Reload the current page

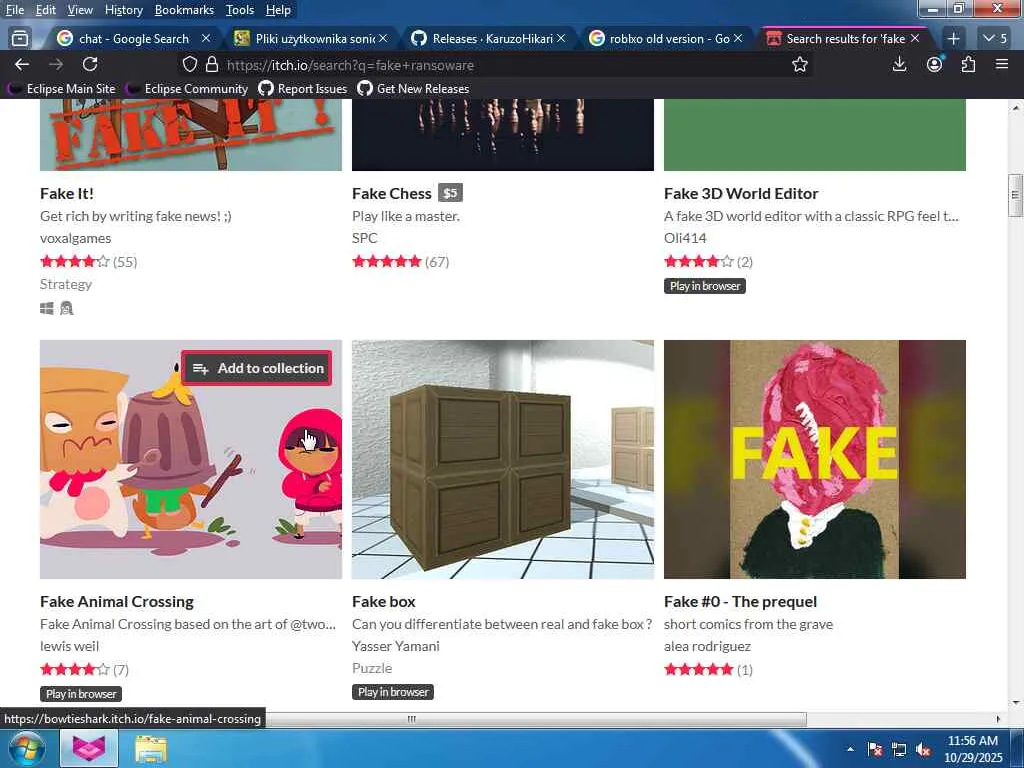[90, 64]
